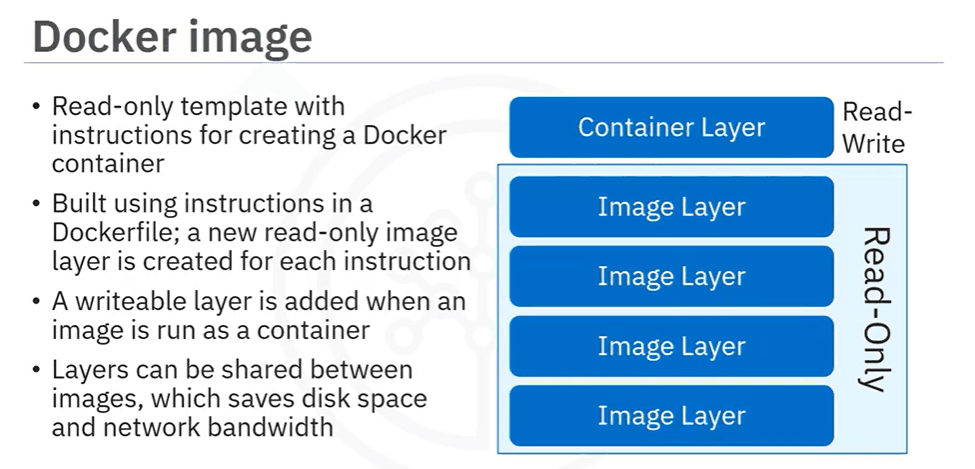Screen dimensions: 975x469
Task: Click the "Built using instructions in a" bullet text
Action: [x=212, y=204]
